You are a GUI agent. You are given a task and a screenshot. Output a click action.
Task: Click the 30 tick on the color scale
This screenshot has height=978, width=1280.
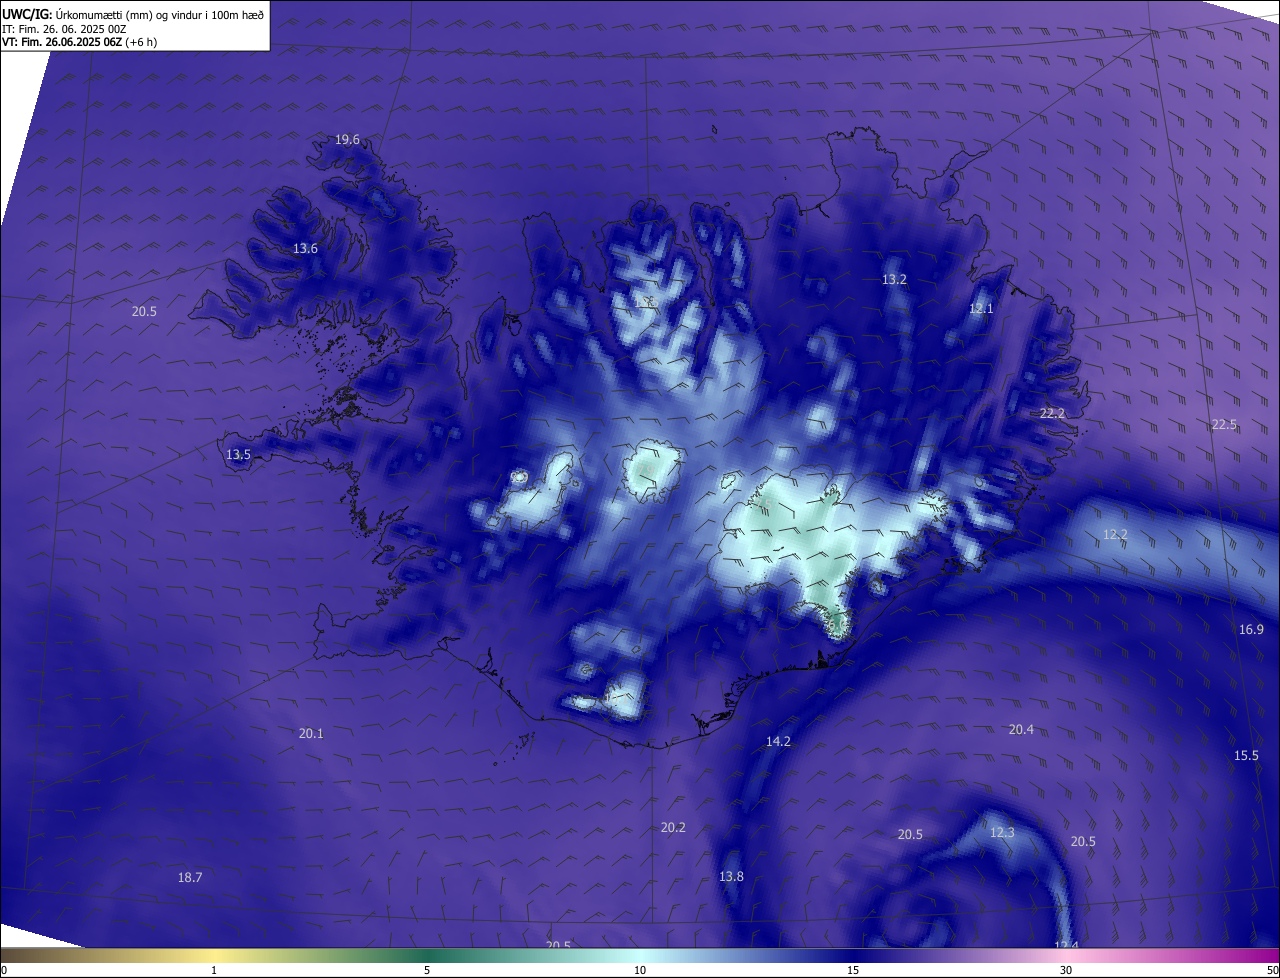click(x=1066, y=970)
